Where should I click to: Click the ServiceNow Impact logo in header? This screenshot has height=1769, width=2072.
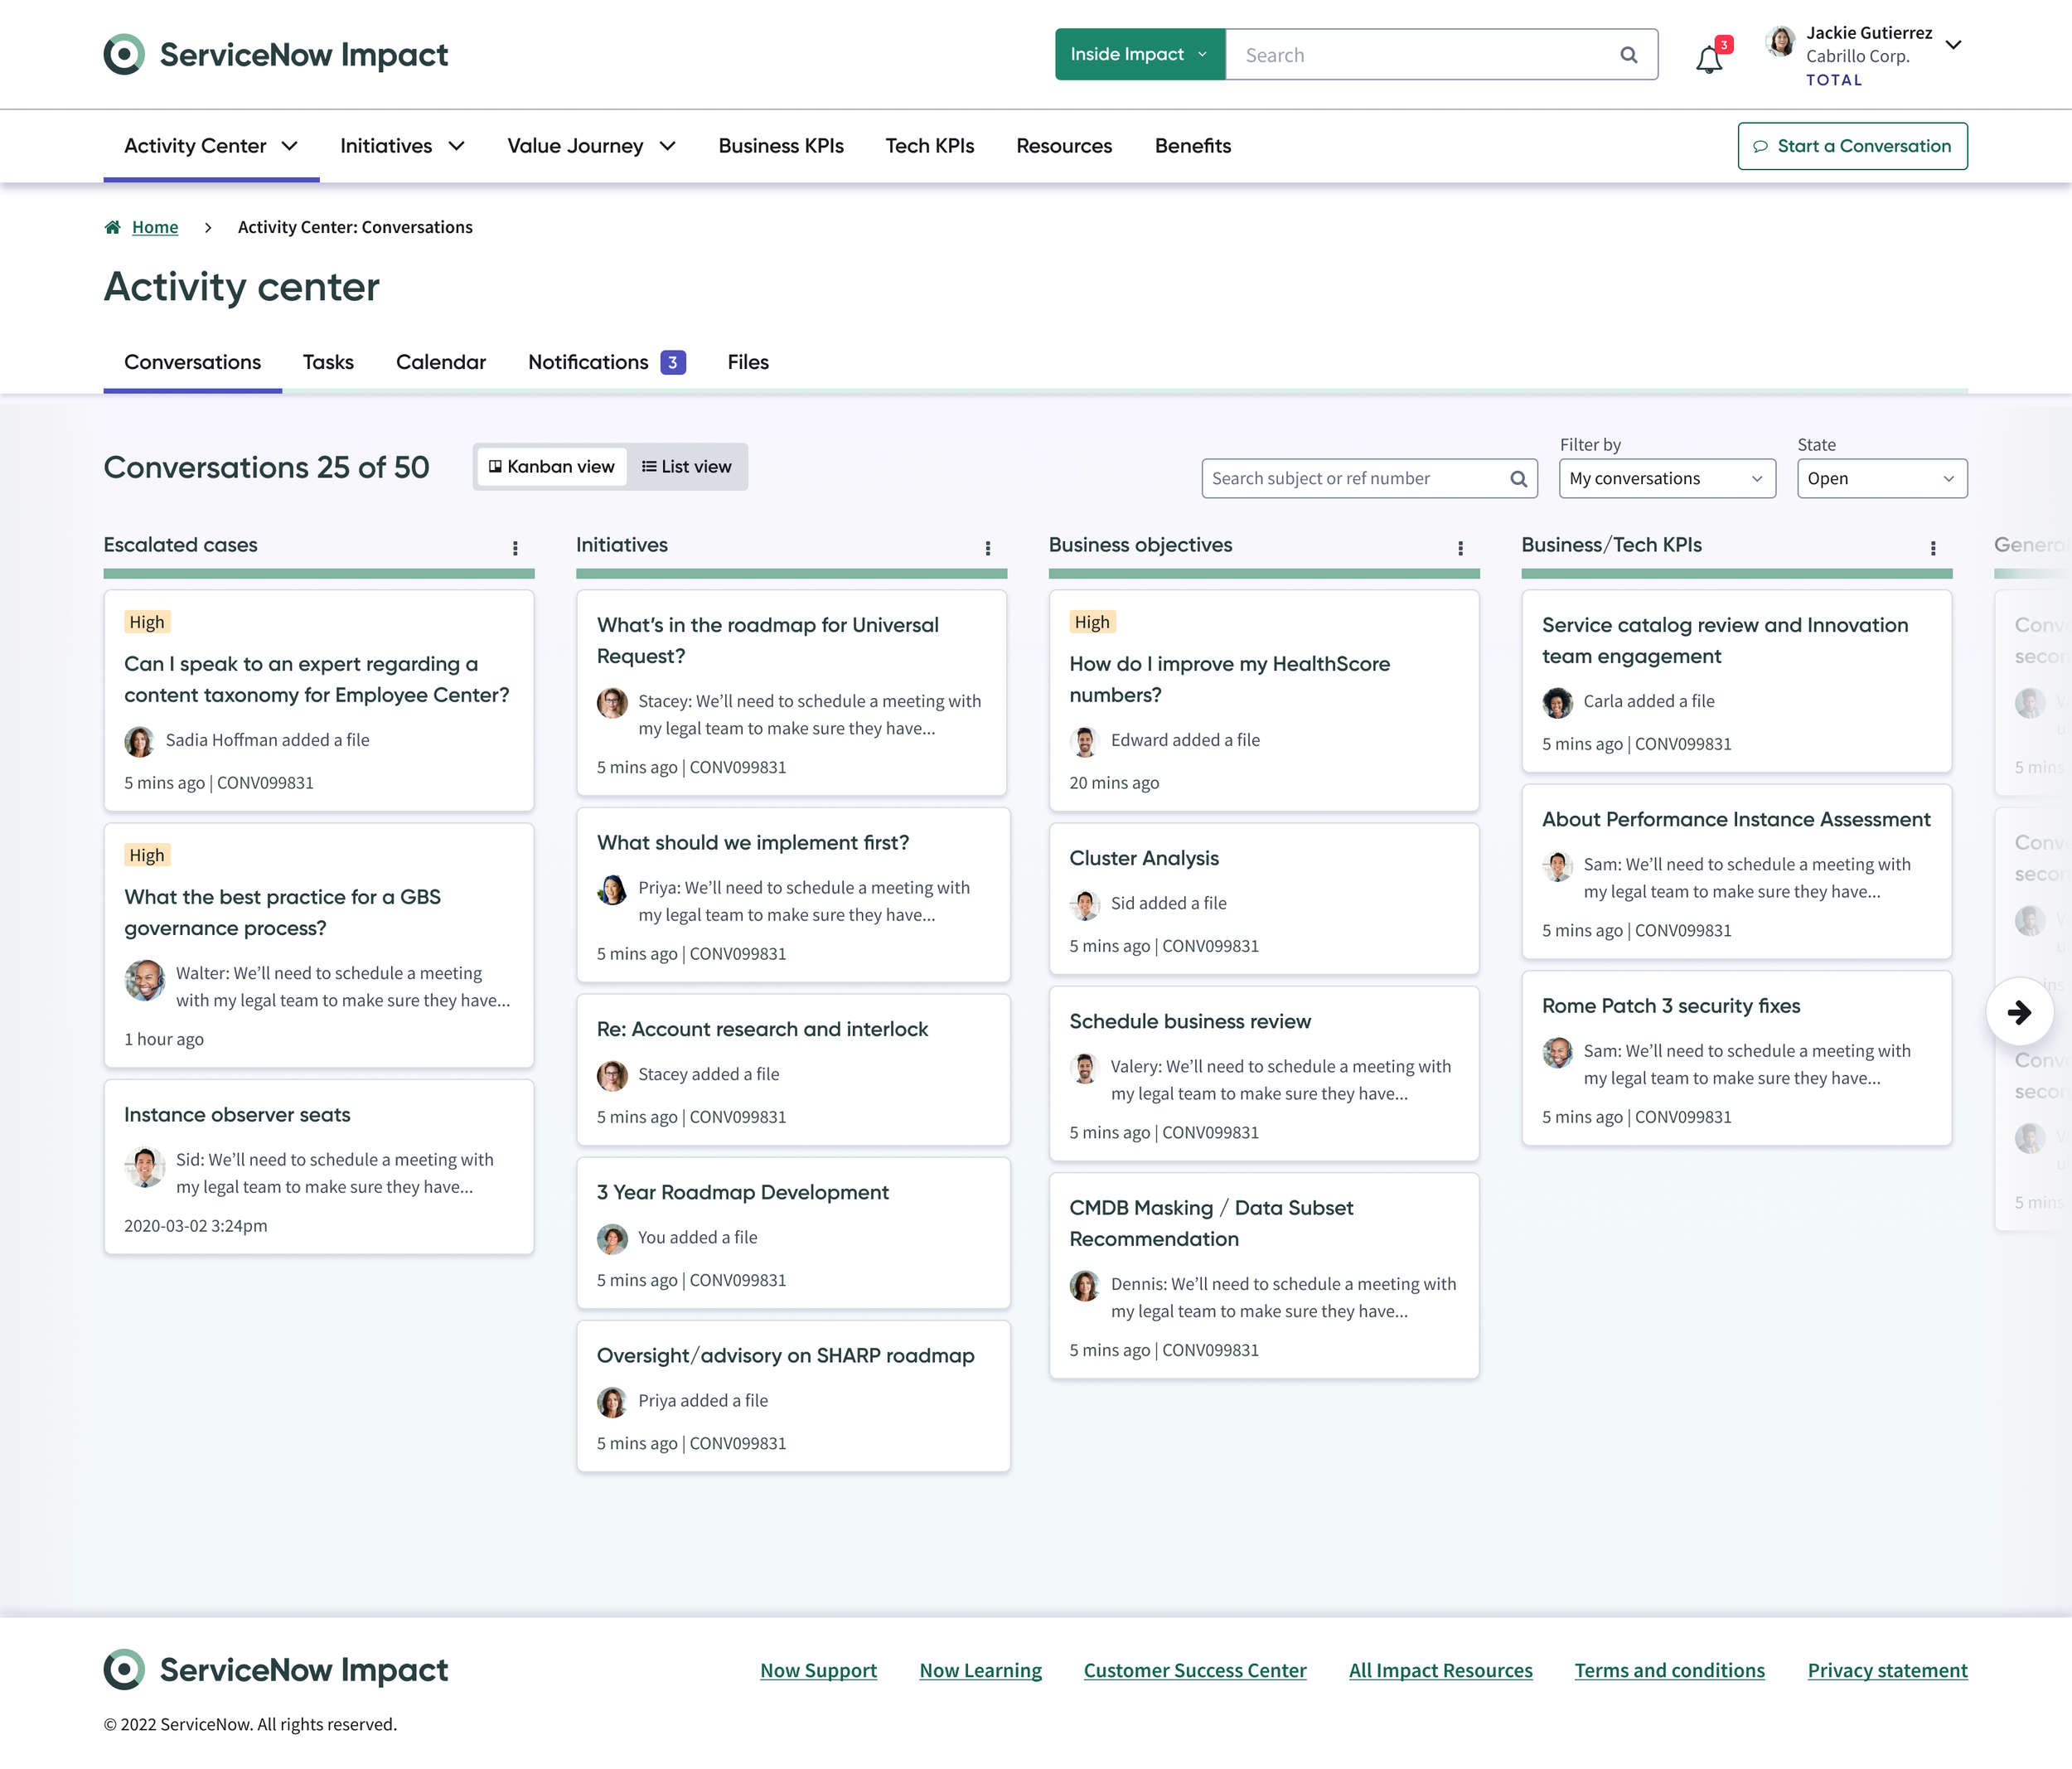(276, 55)
